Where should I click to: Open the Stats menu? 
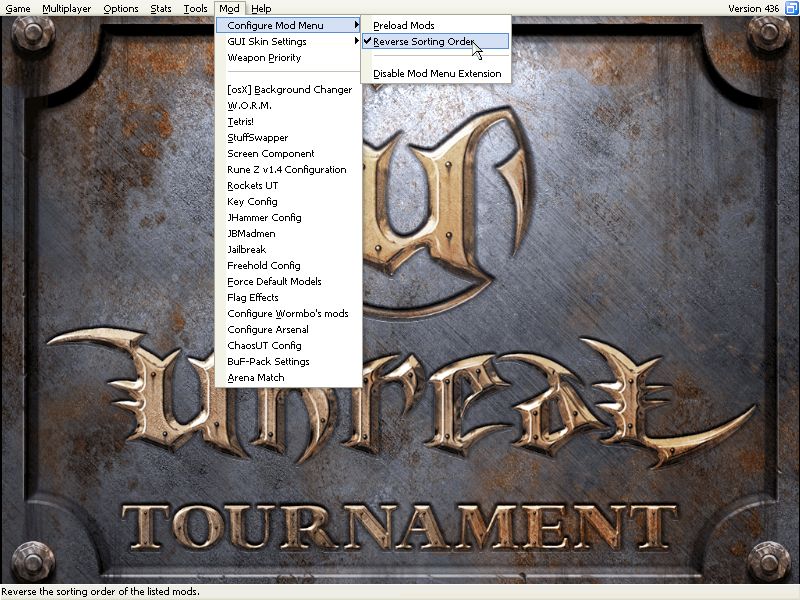(x=160, y=8)
